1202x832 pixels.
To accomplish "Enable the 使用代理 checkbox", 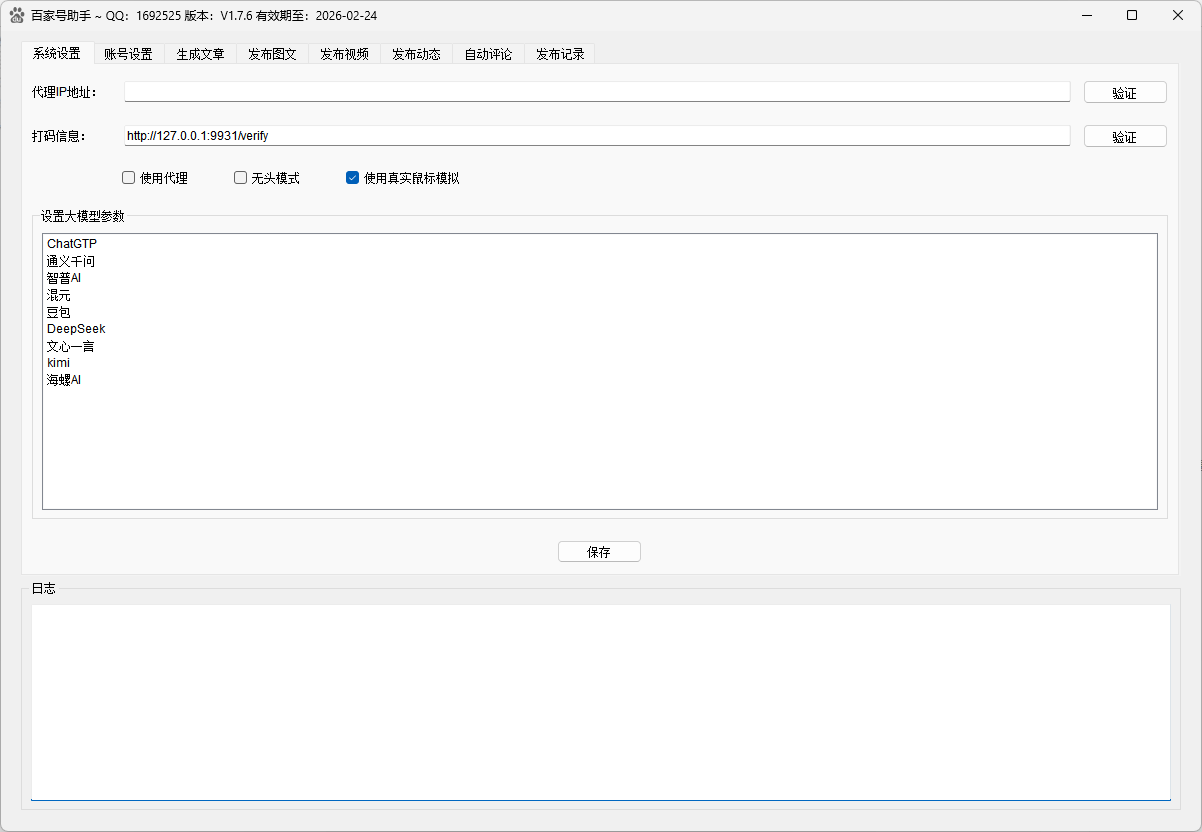I will tap(128, 177).
